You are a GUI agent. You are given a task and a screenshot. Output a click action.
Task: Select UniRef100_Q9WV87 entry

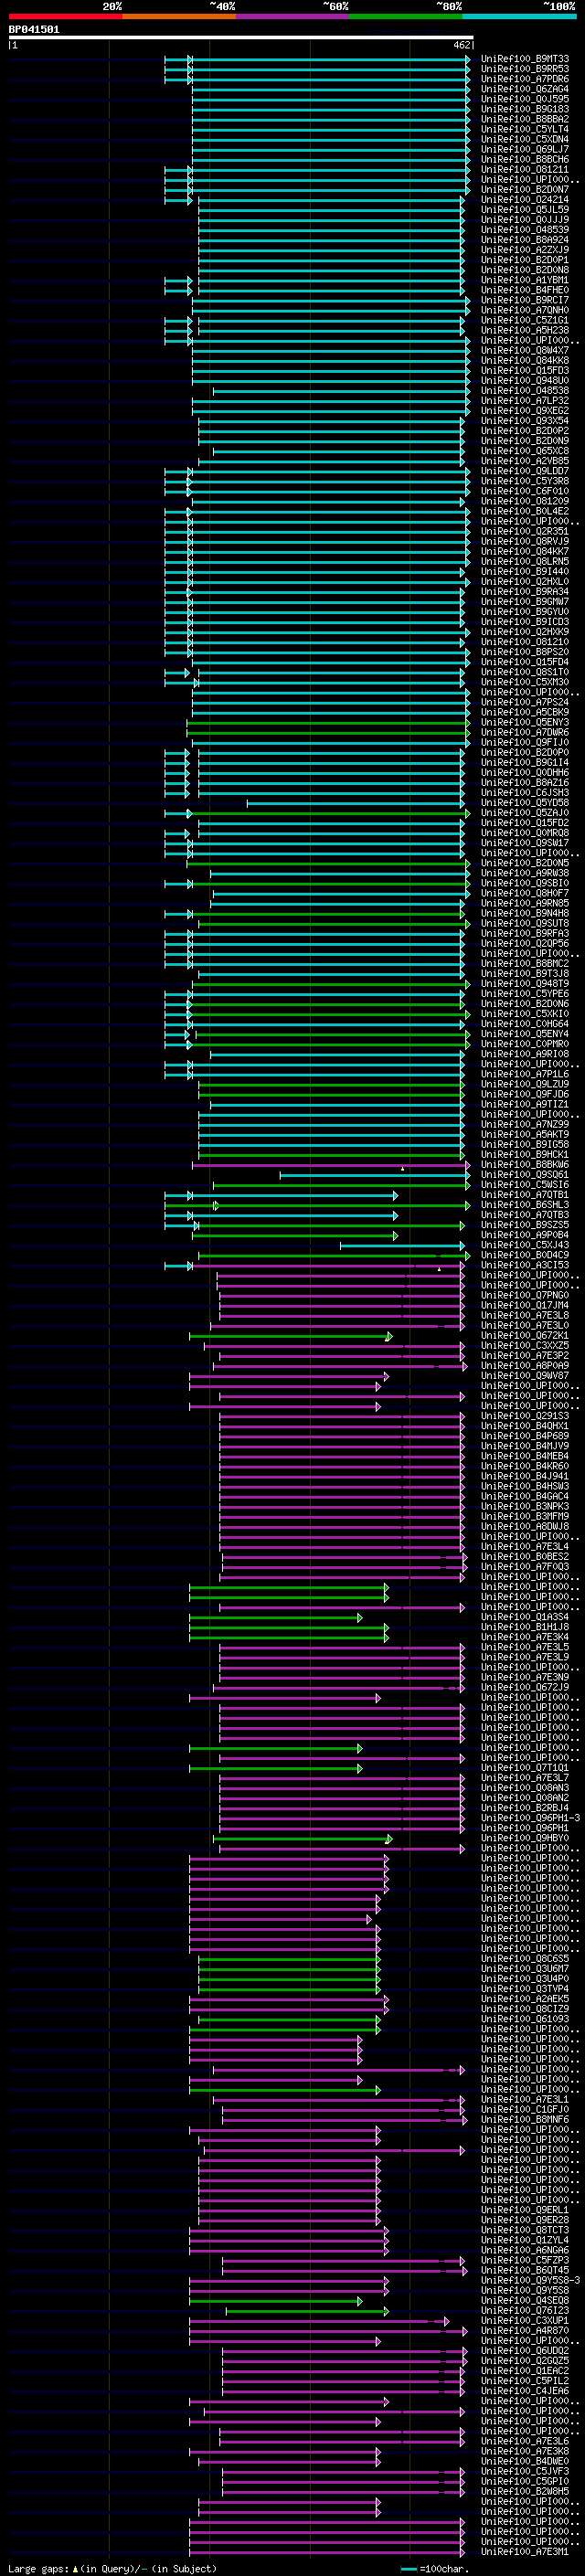525,1375
